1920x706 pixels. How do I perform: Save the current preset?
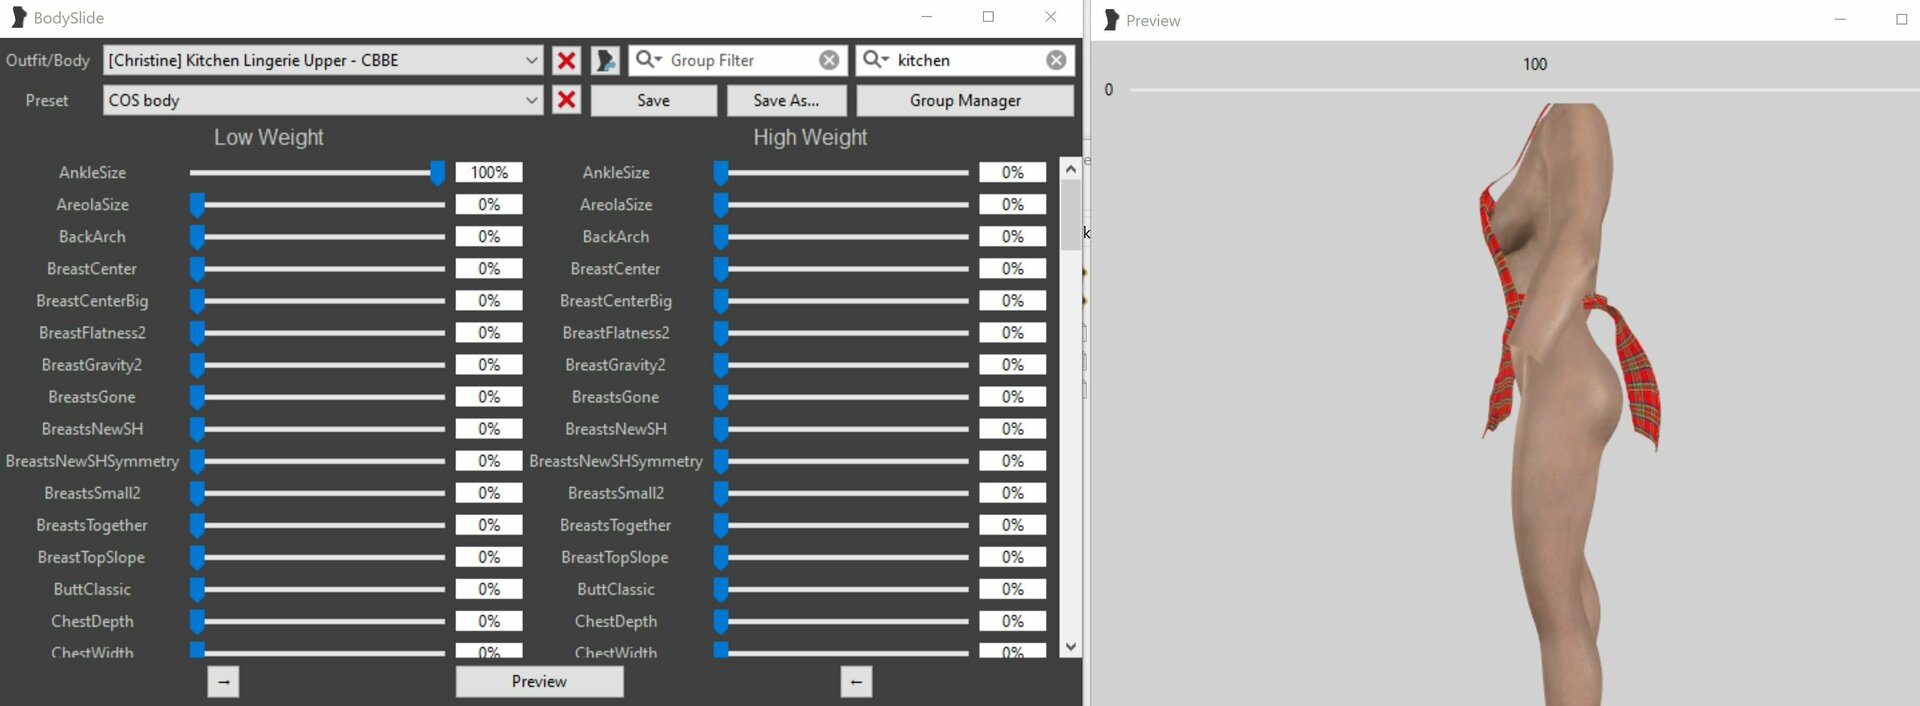(654, 100)
